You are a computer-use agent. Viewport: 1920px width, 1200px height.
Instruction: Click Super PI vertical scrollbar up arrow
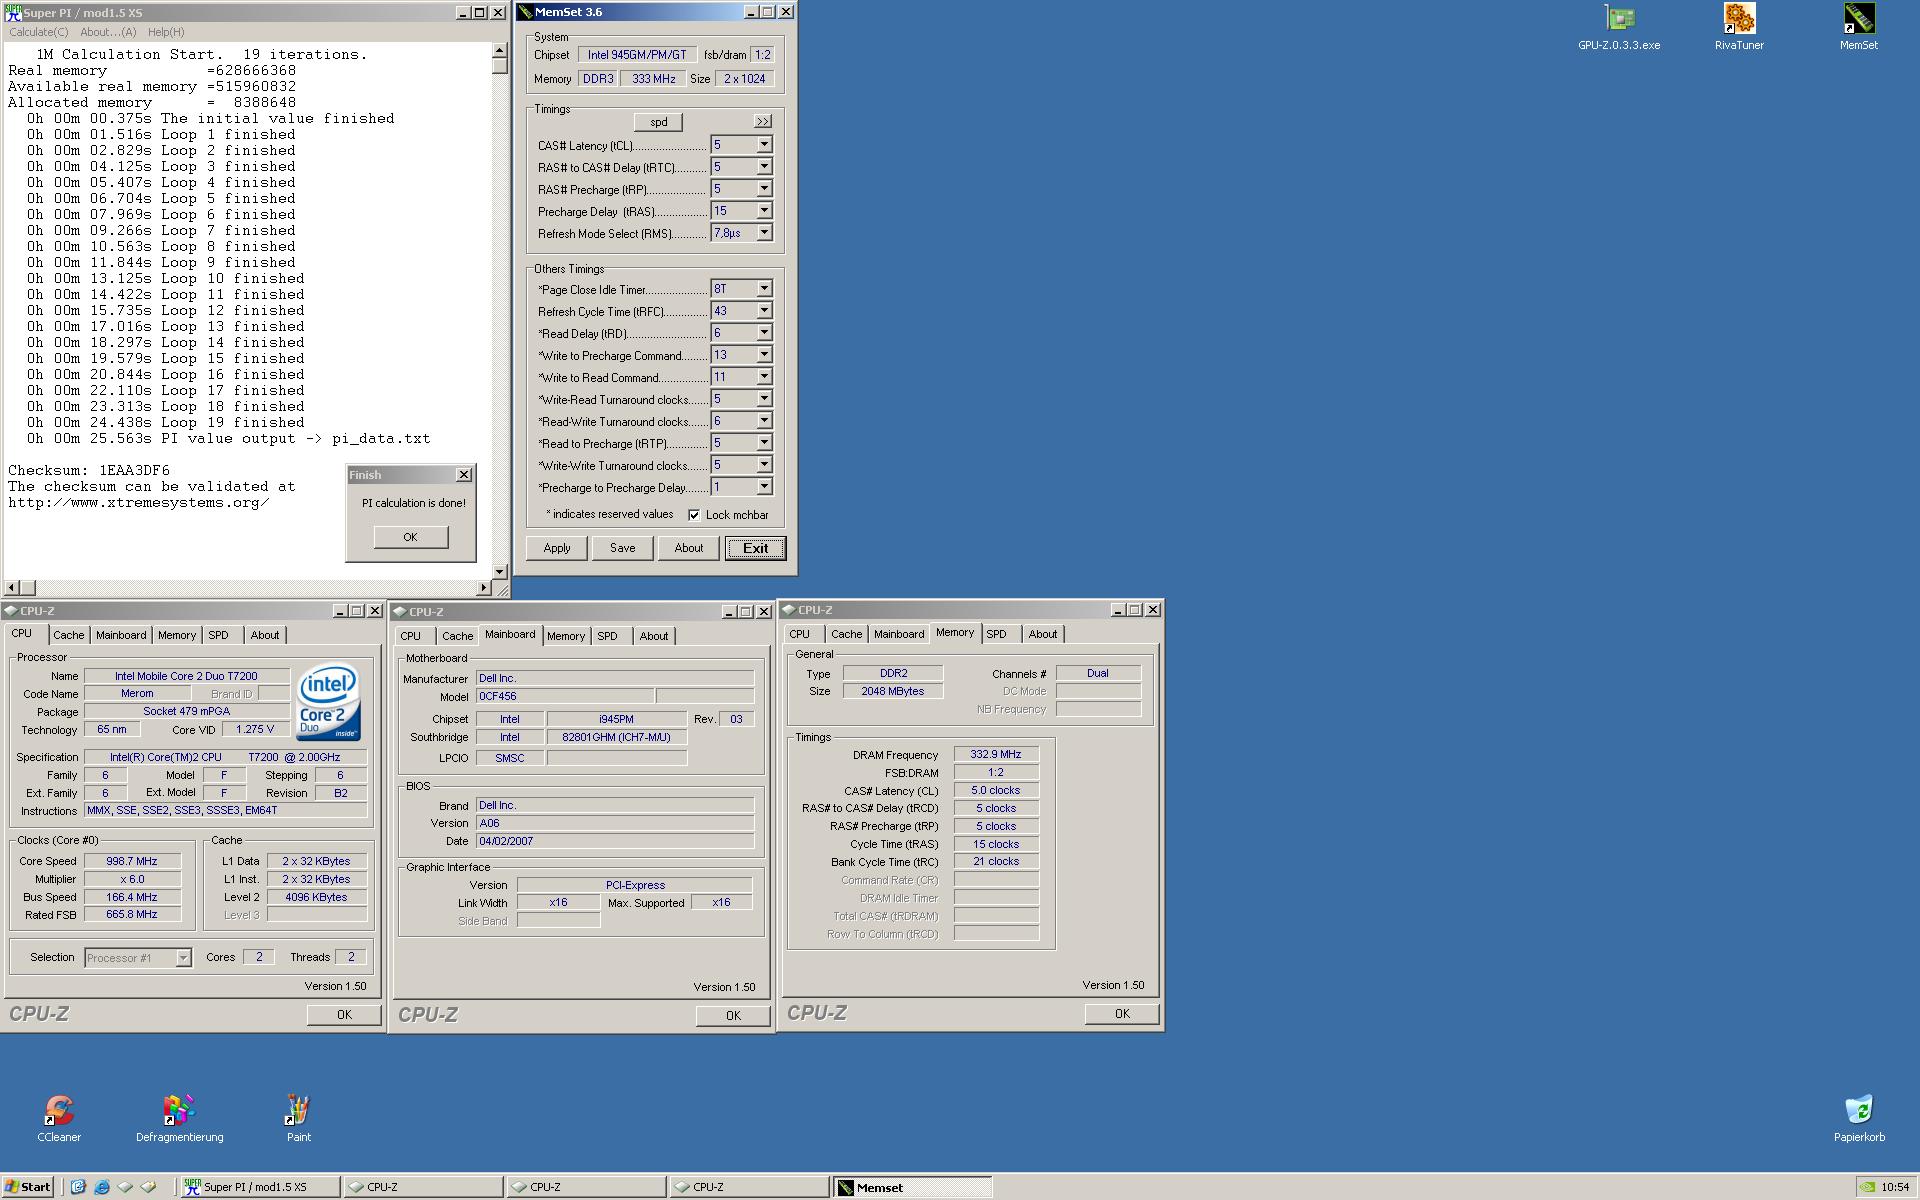pos(500,51)
